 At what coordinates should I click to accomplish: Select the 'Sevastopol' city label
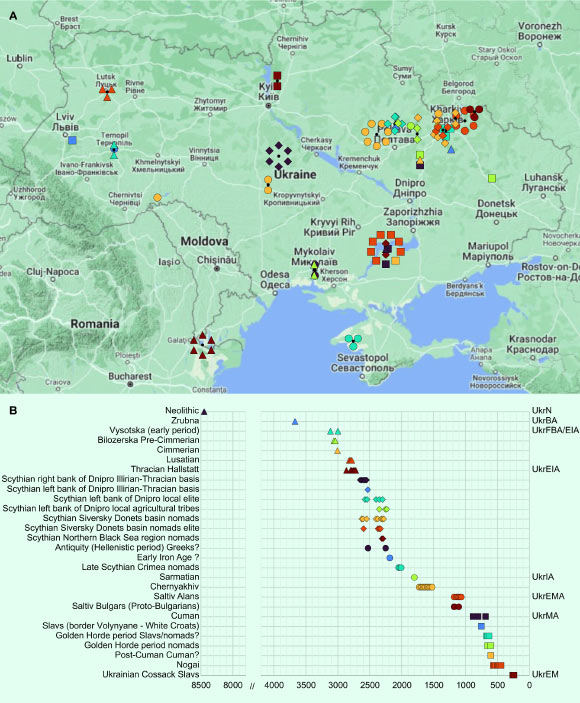[363, 357]
